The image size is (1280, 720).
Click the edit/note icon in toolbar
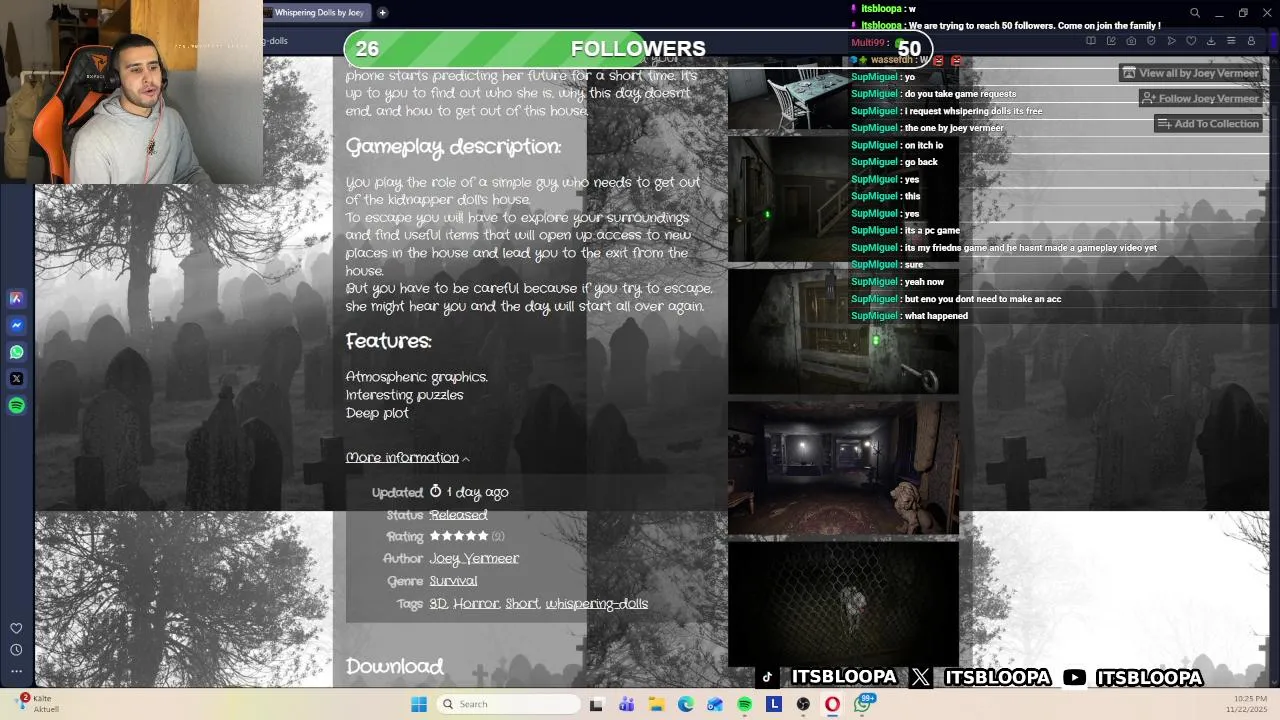click(1111, 41)
